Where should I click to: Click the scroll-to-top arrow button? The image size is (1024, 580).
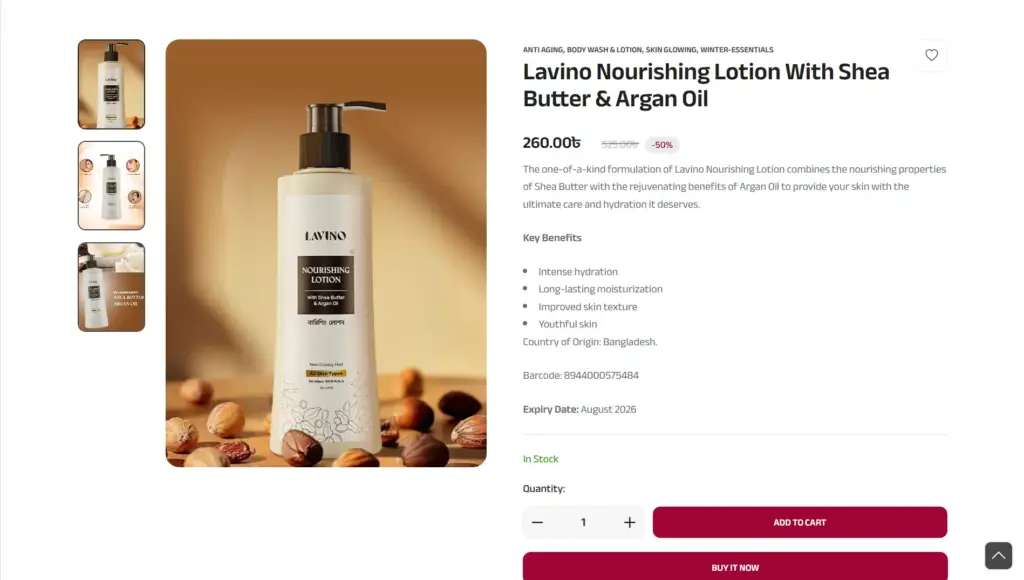click(998, 555)
